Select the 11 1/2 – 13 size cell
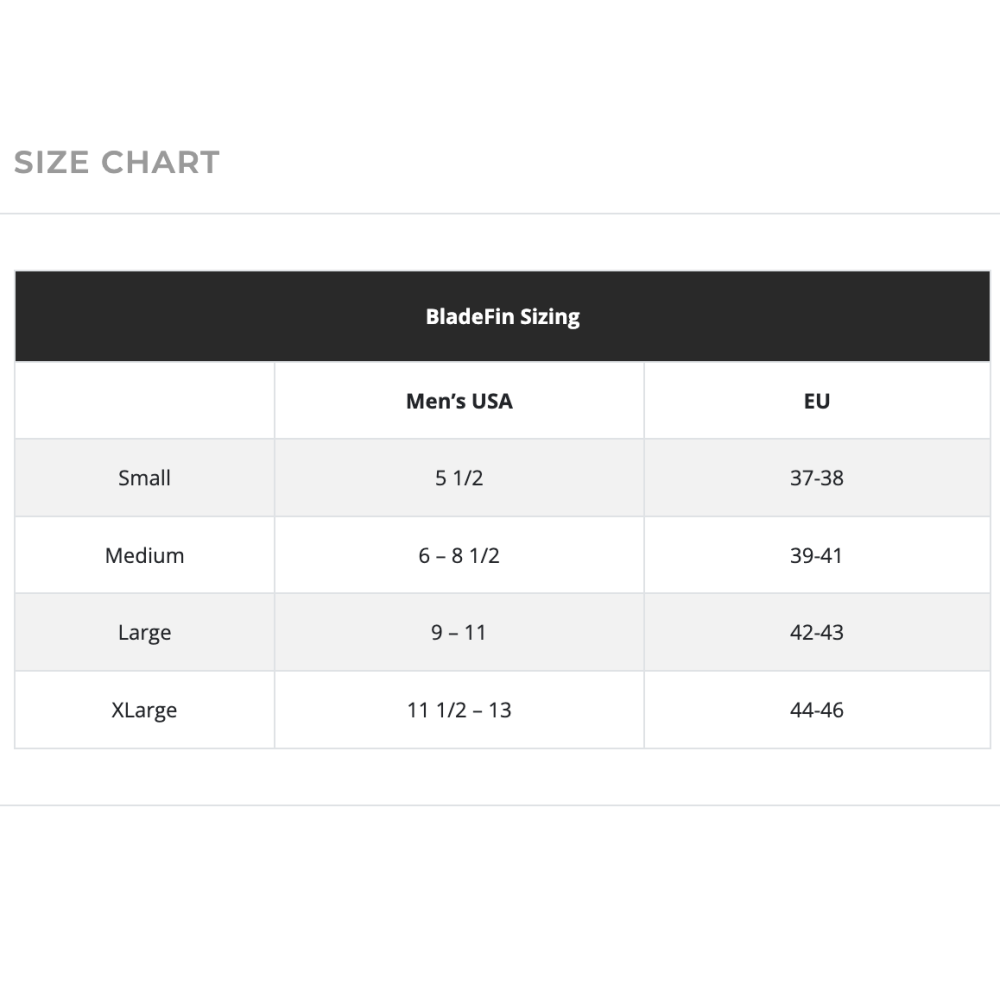Image resolution: width=1000 pixels, height=1000 pixels. pos(459,710)
